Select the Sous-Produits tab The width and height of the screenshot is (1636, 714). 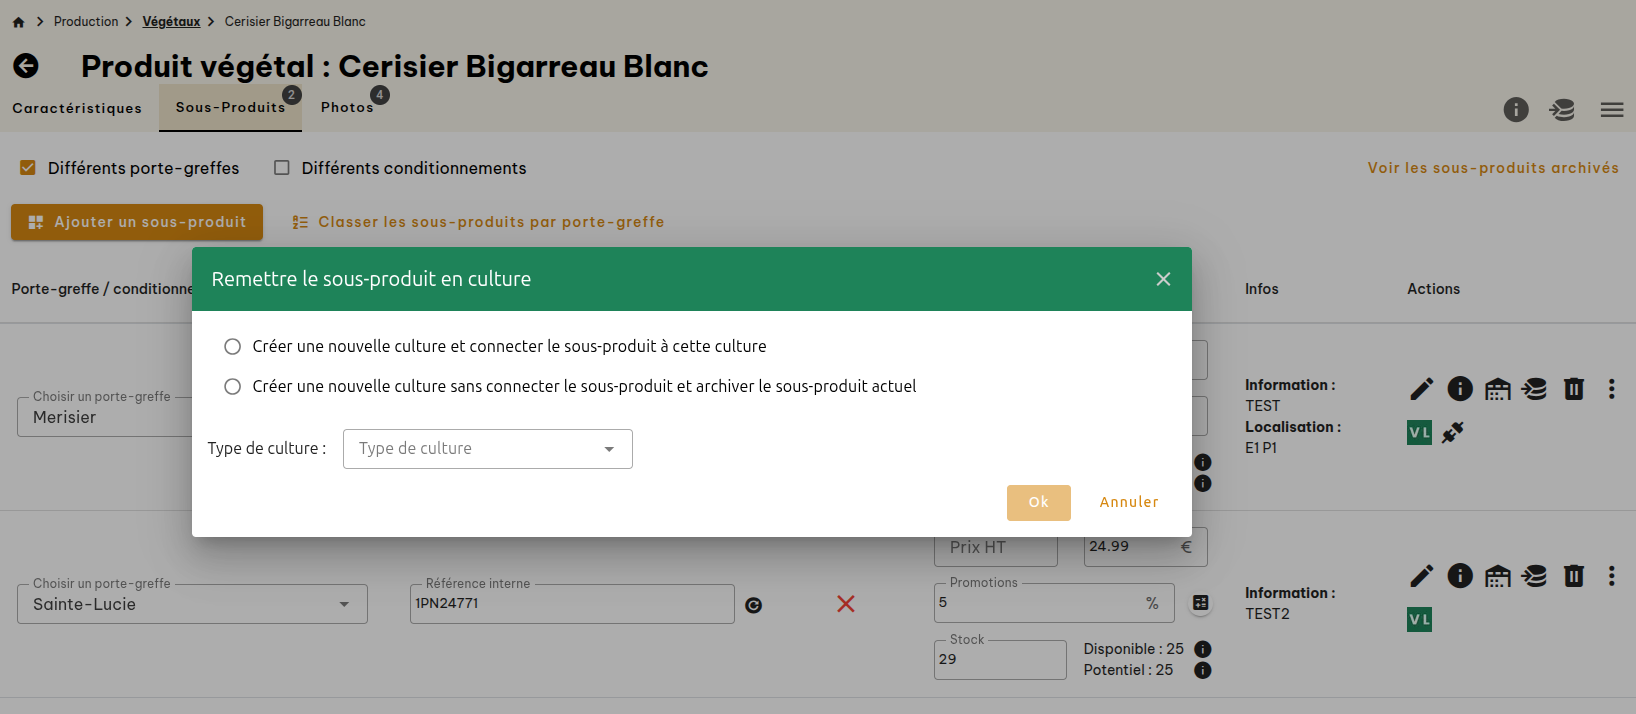pyautogui.click(x=230, y=107)
